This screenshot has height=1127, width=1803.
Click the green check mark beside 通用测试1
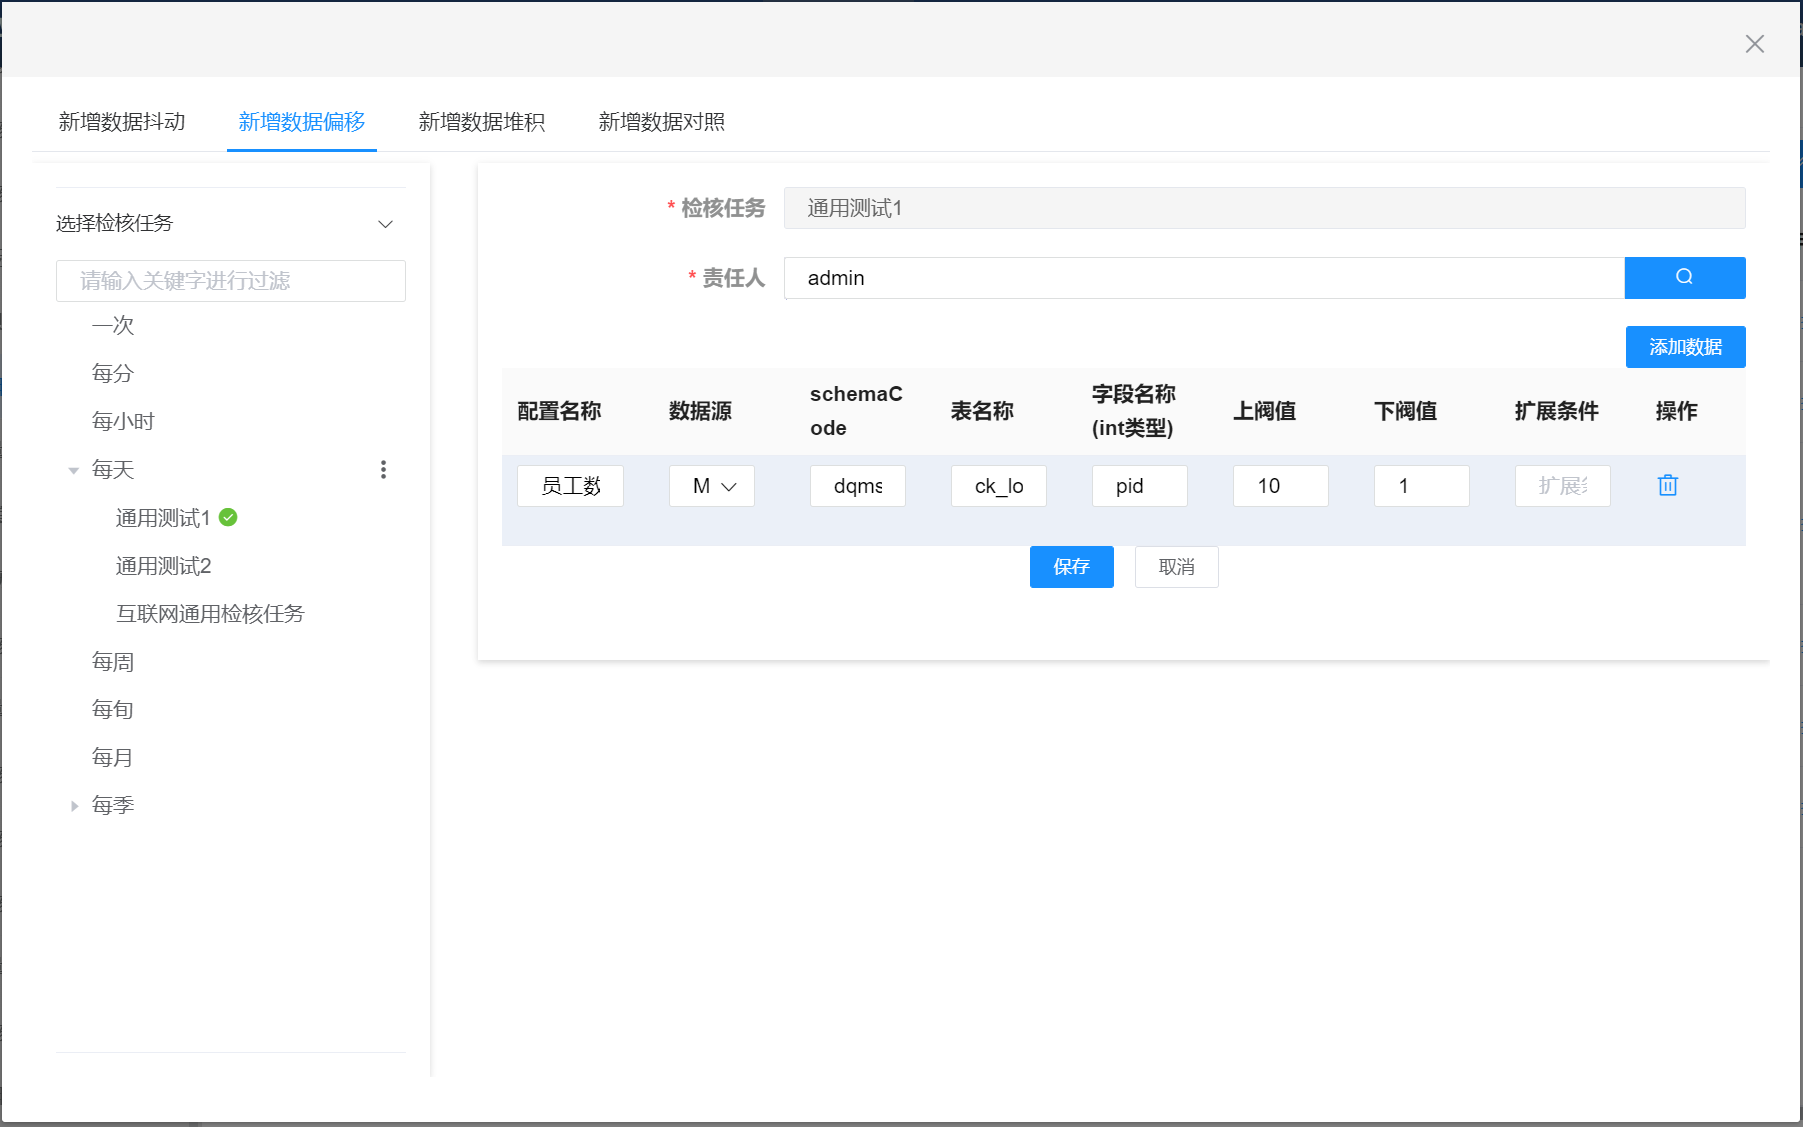tap(228, 517)
